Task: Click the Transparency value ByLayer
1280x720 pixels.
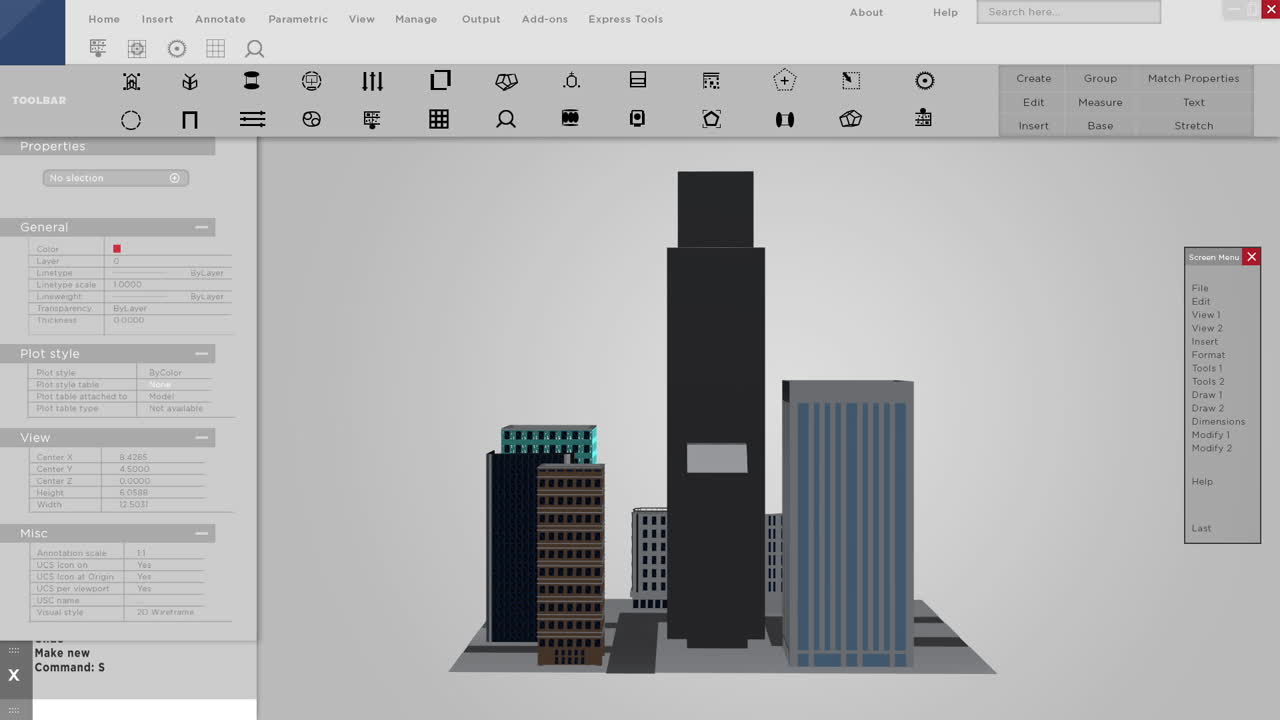Action: pos(130,309)
